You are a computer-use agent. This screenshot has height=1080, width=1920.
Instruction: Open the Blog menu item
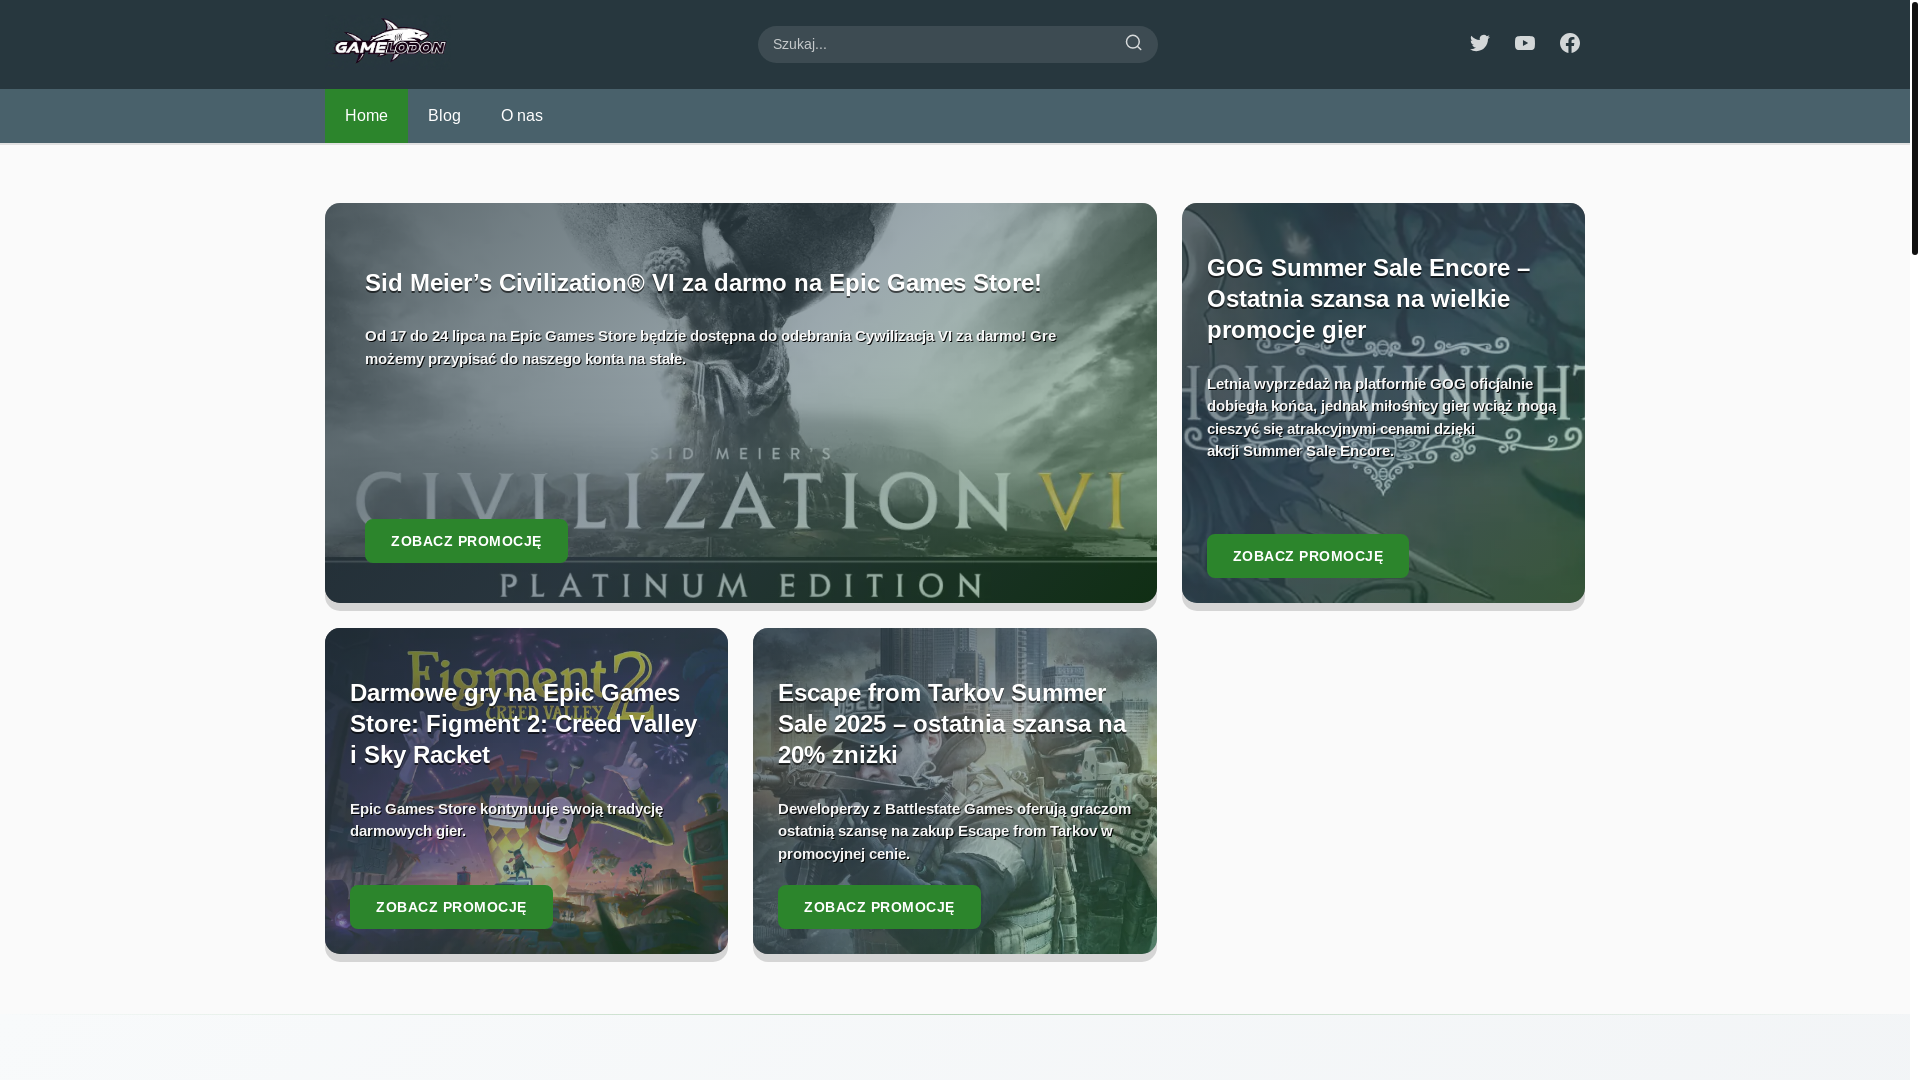tap(444, 116)
